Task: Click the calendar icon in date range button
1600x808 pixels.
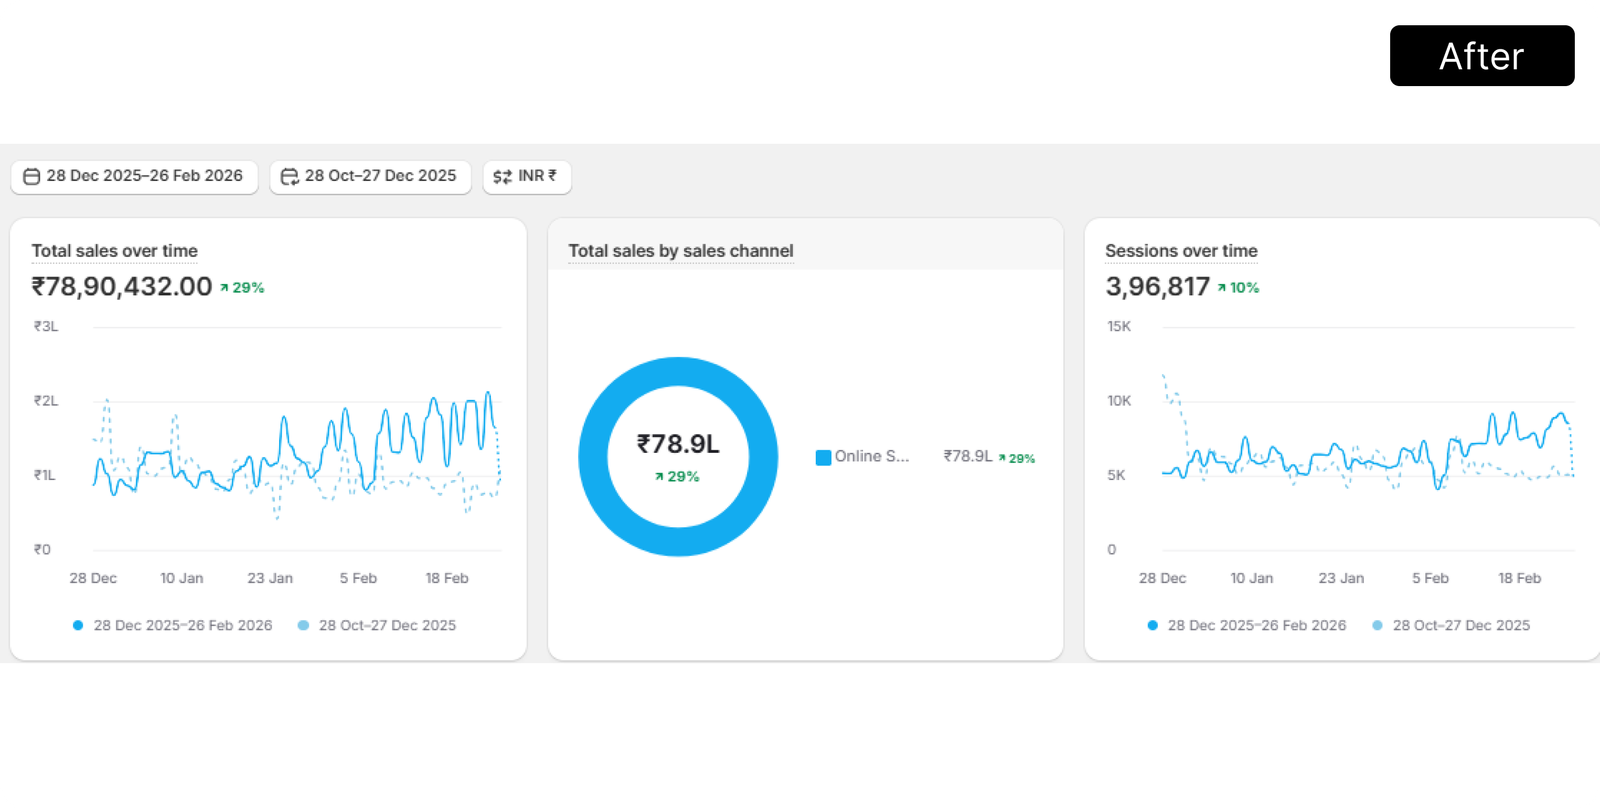Action: pyautogui.click(x=32, y=177)
